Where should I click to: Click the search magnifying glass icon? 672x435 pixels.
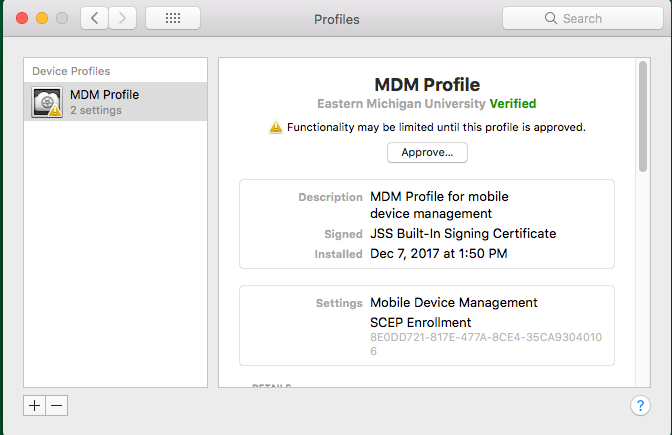(551, 18)
